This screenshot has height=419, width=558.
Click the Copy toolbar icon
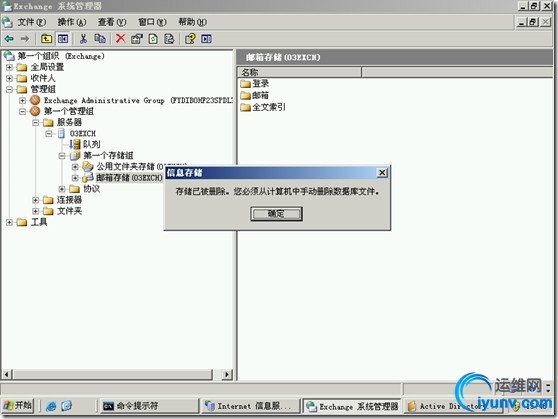coord(100,38)
